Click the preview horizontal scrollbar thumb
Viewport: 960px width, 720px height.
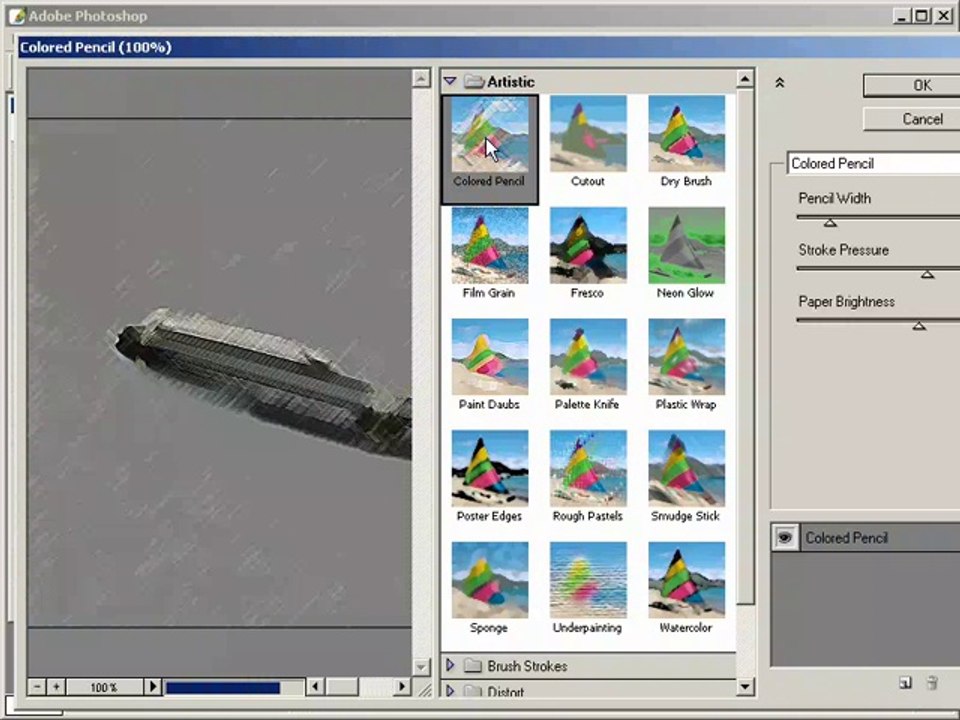(342, 687)
